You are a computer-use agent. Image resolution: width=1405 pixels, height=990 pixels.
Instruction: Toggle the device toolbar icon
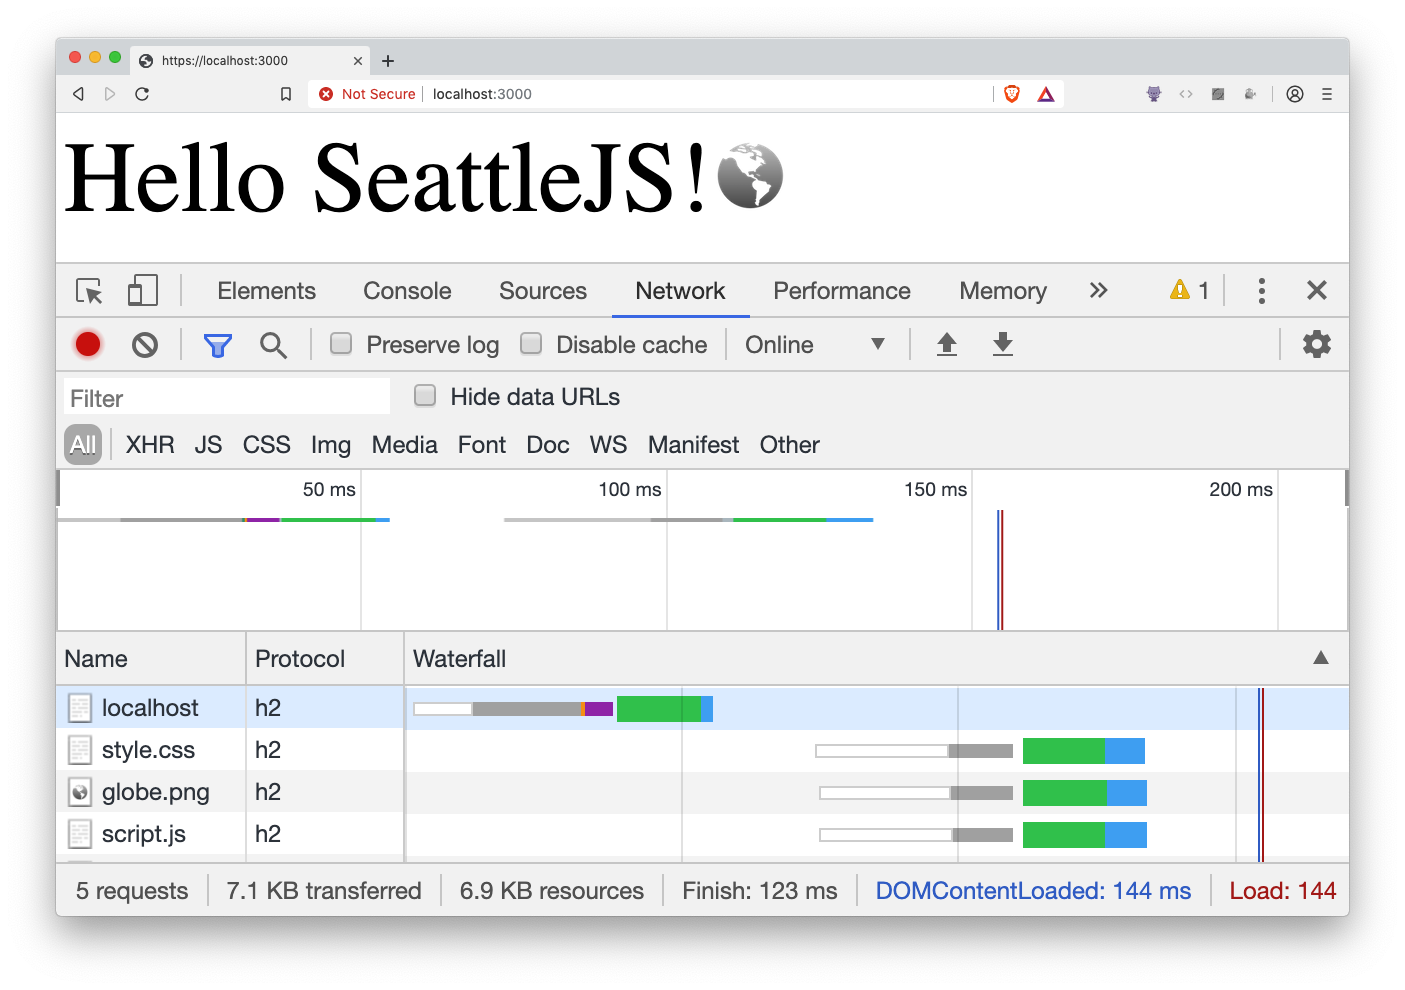tap(143, 291)
